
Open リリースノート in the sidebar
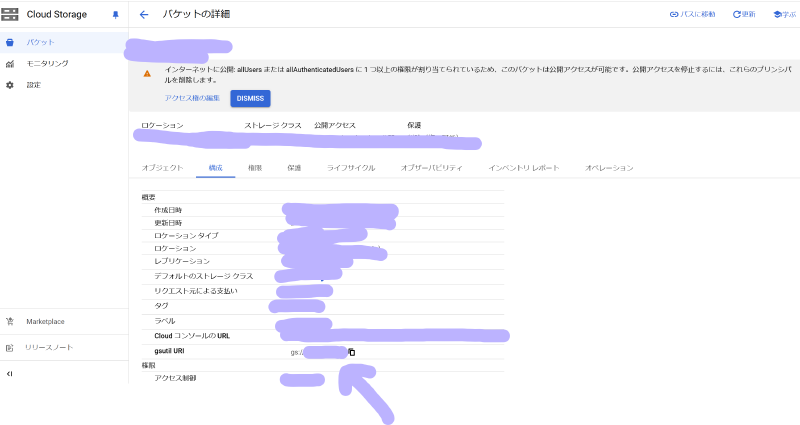click(x=49, y=347)
